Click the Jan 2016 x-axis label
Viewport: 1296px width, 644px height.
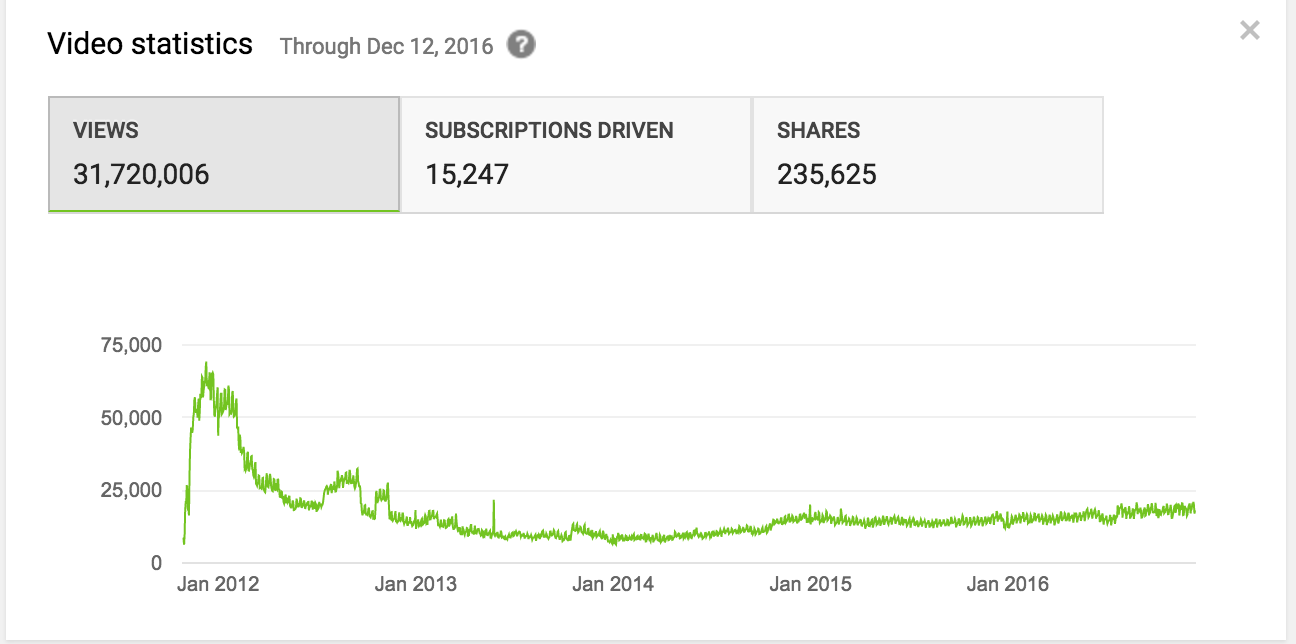1008,584
